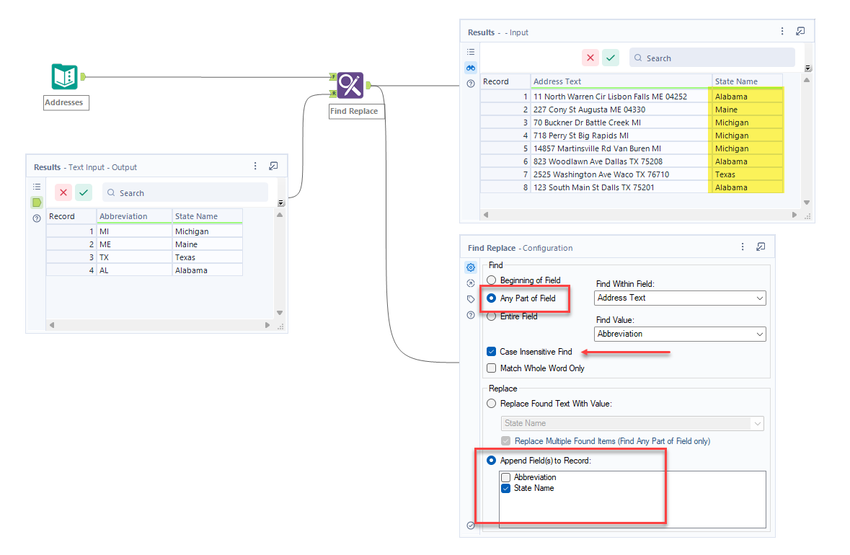The height and width of the screenshot is (555, 850).
Task: Select the Find Replace tool icon
Action: click(x=350, y=85)
